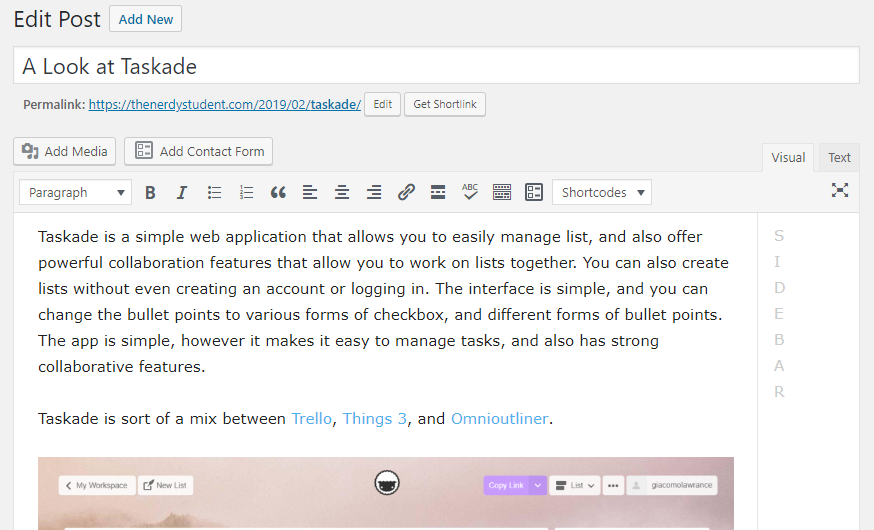The width and height of the screenshot is (874, 530).
Task: Click Edit permalink button
Action: click(x=382, y=104)
